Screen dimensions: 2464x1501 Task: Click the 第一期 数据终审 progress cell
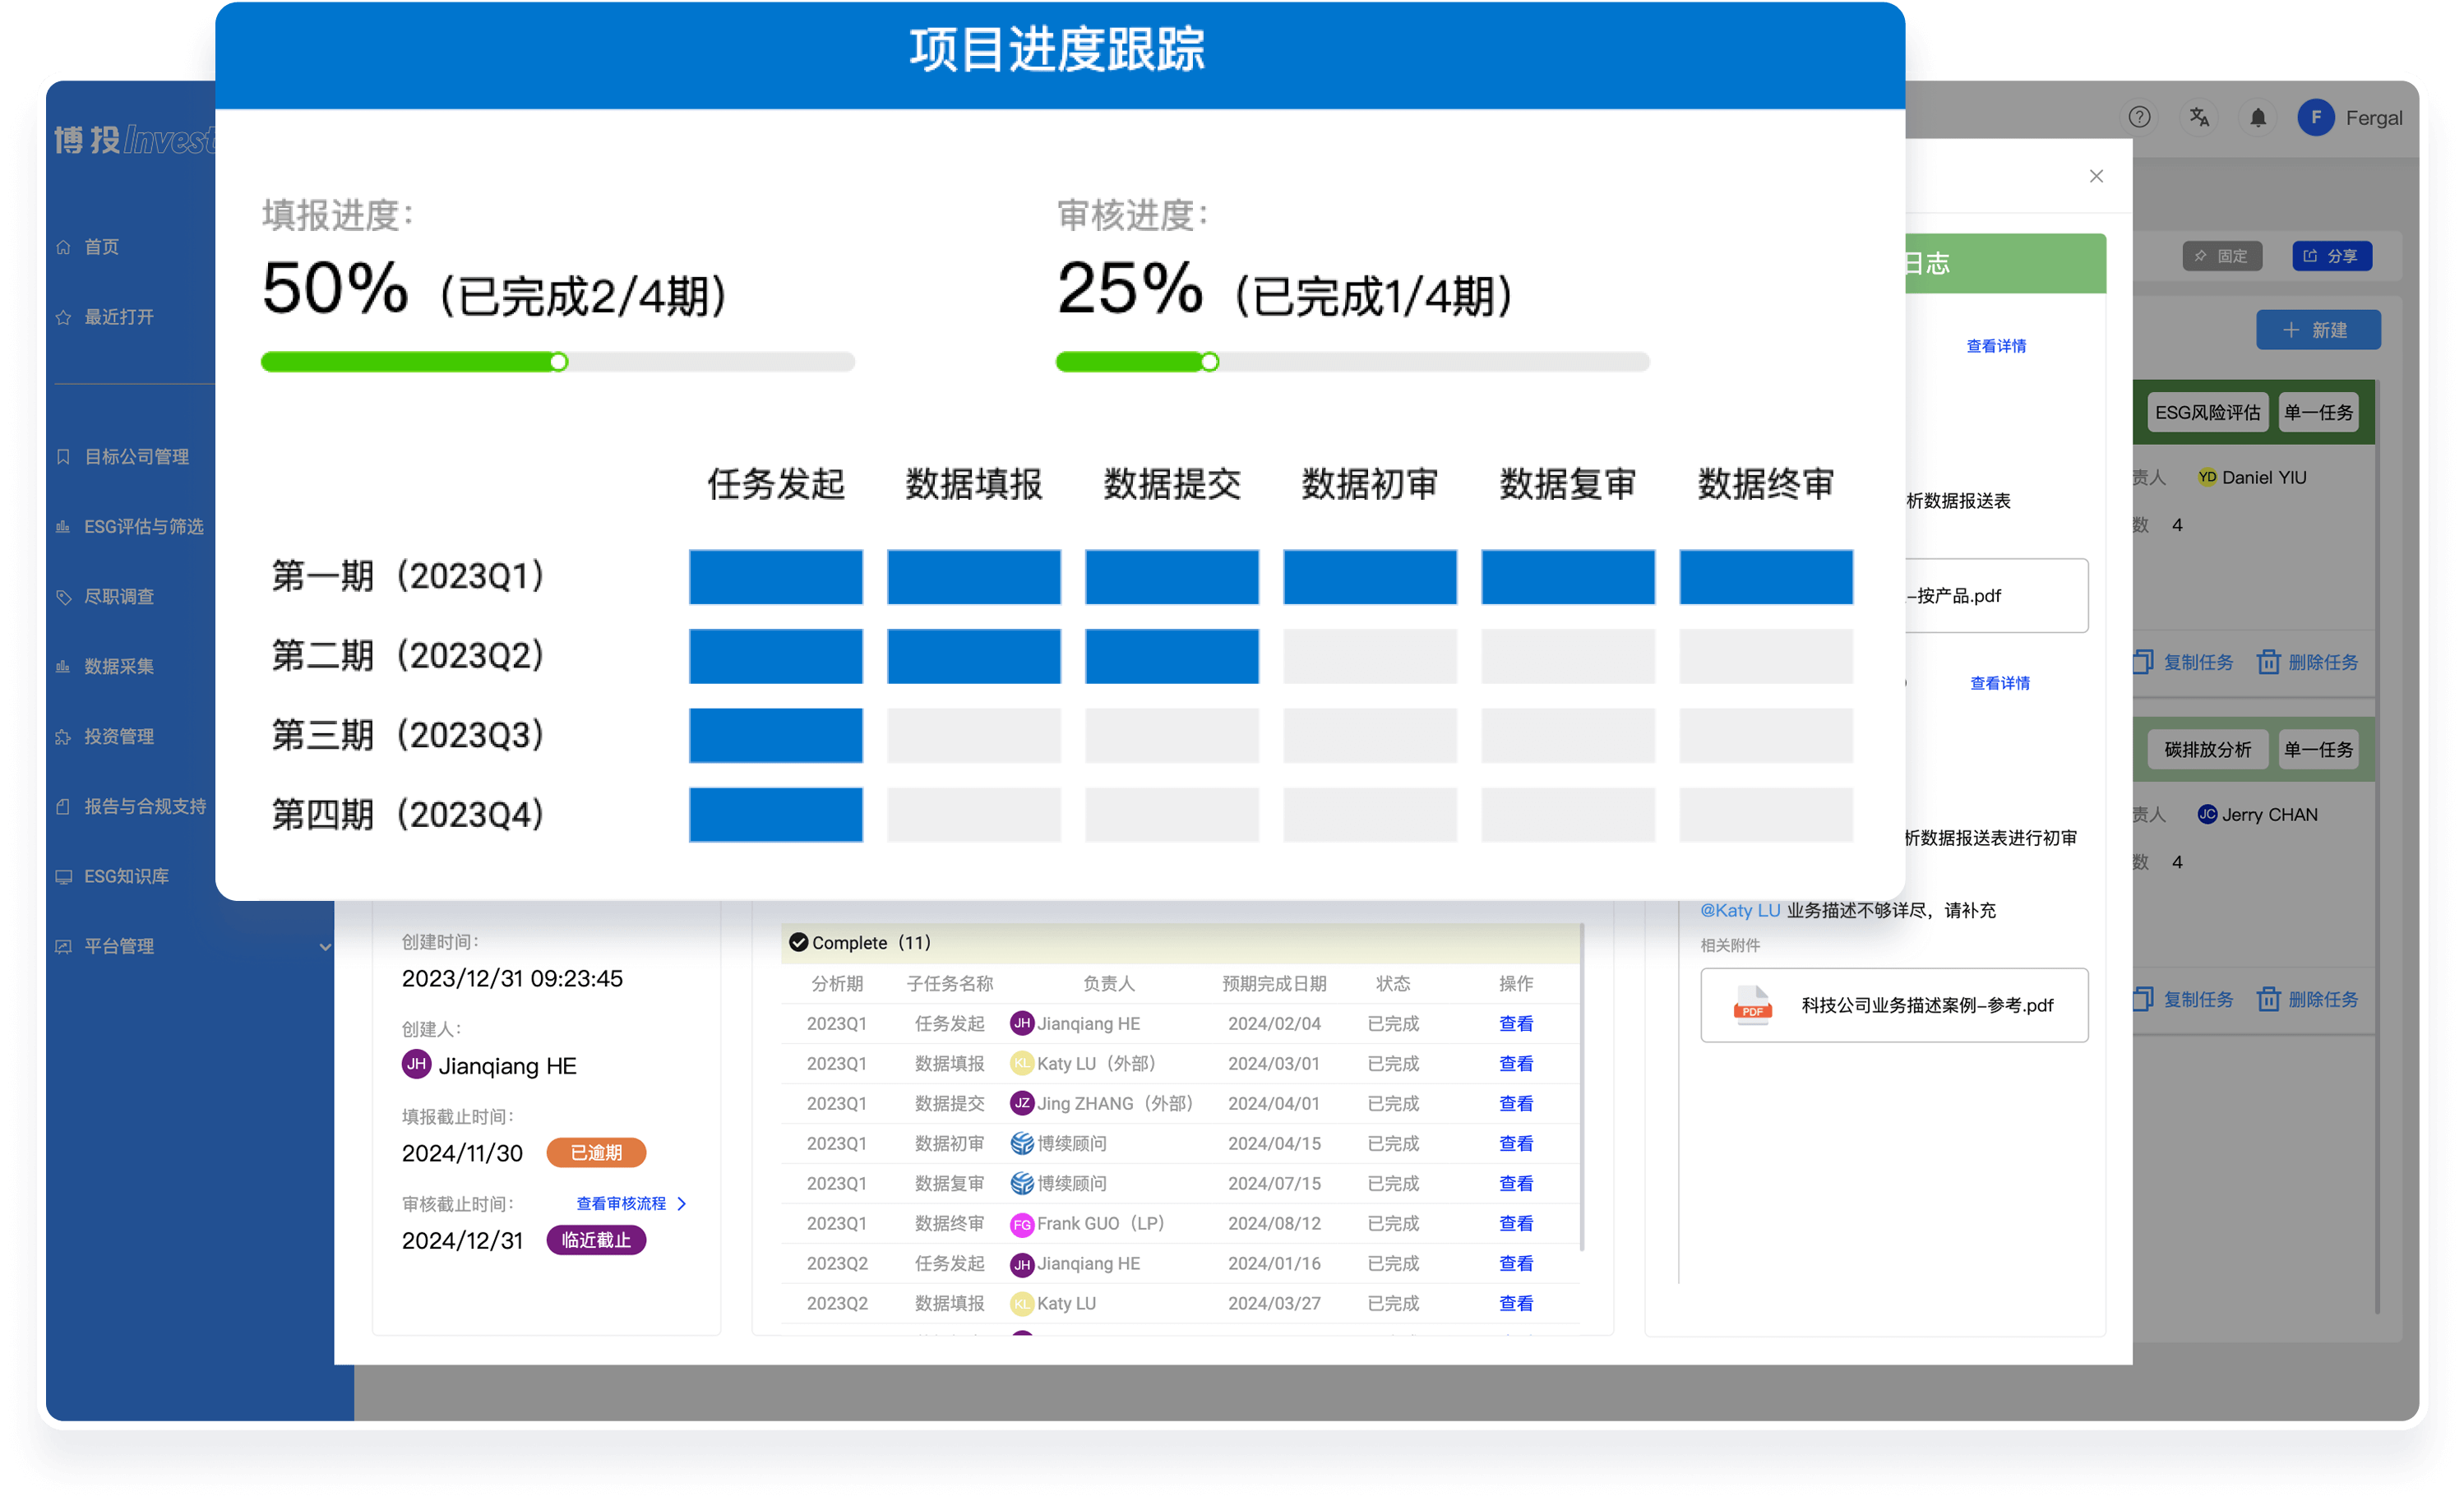(1765, 576)
